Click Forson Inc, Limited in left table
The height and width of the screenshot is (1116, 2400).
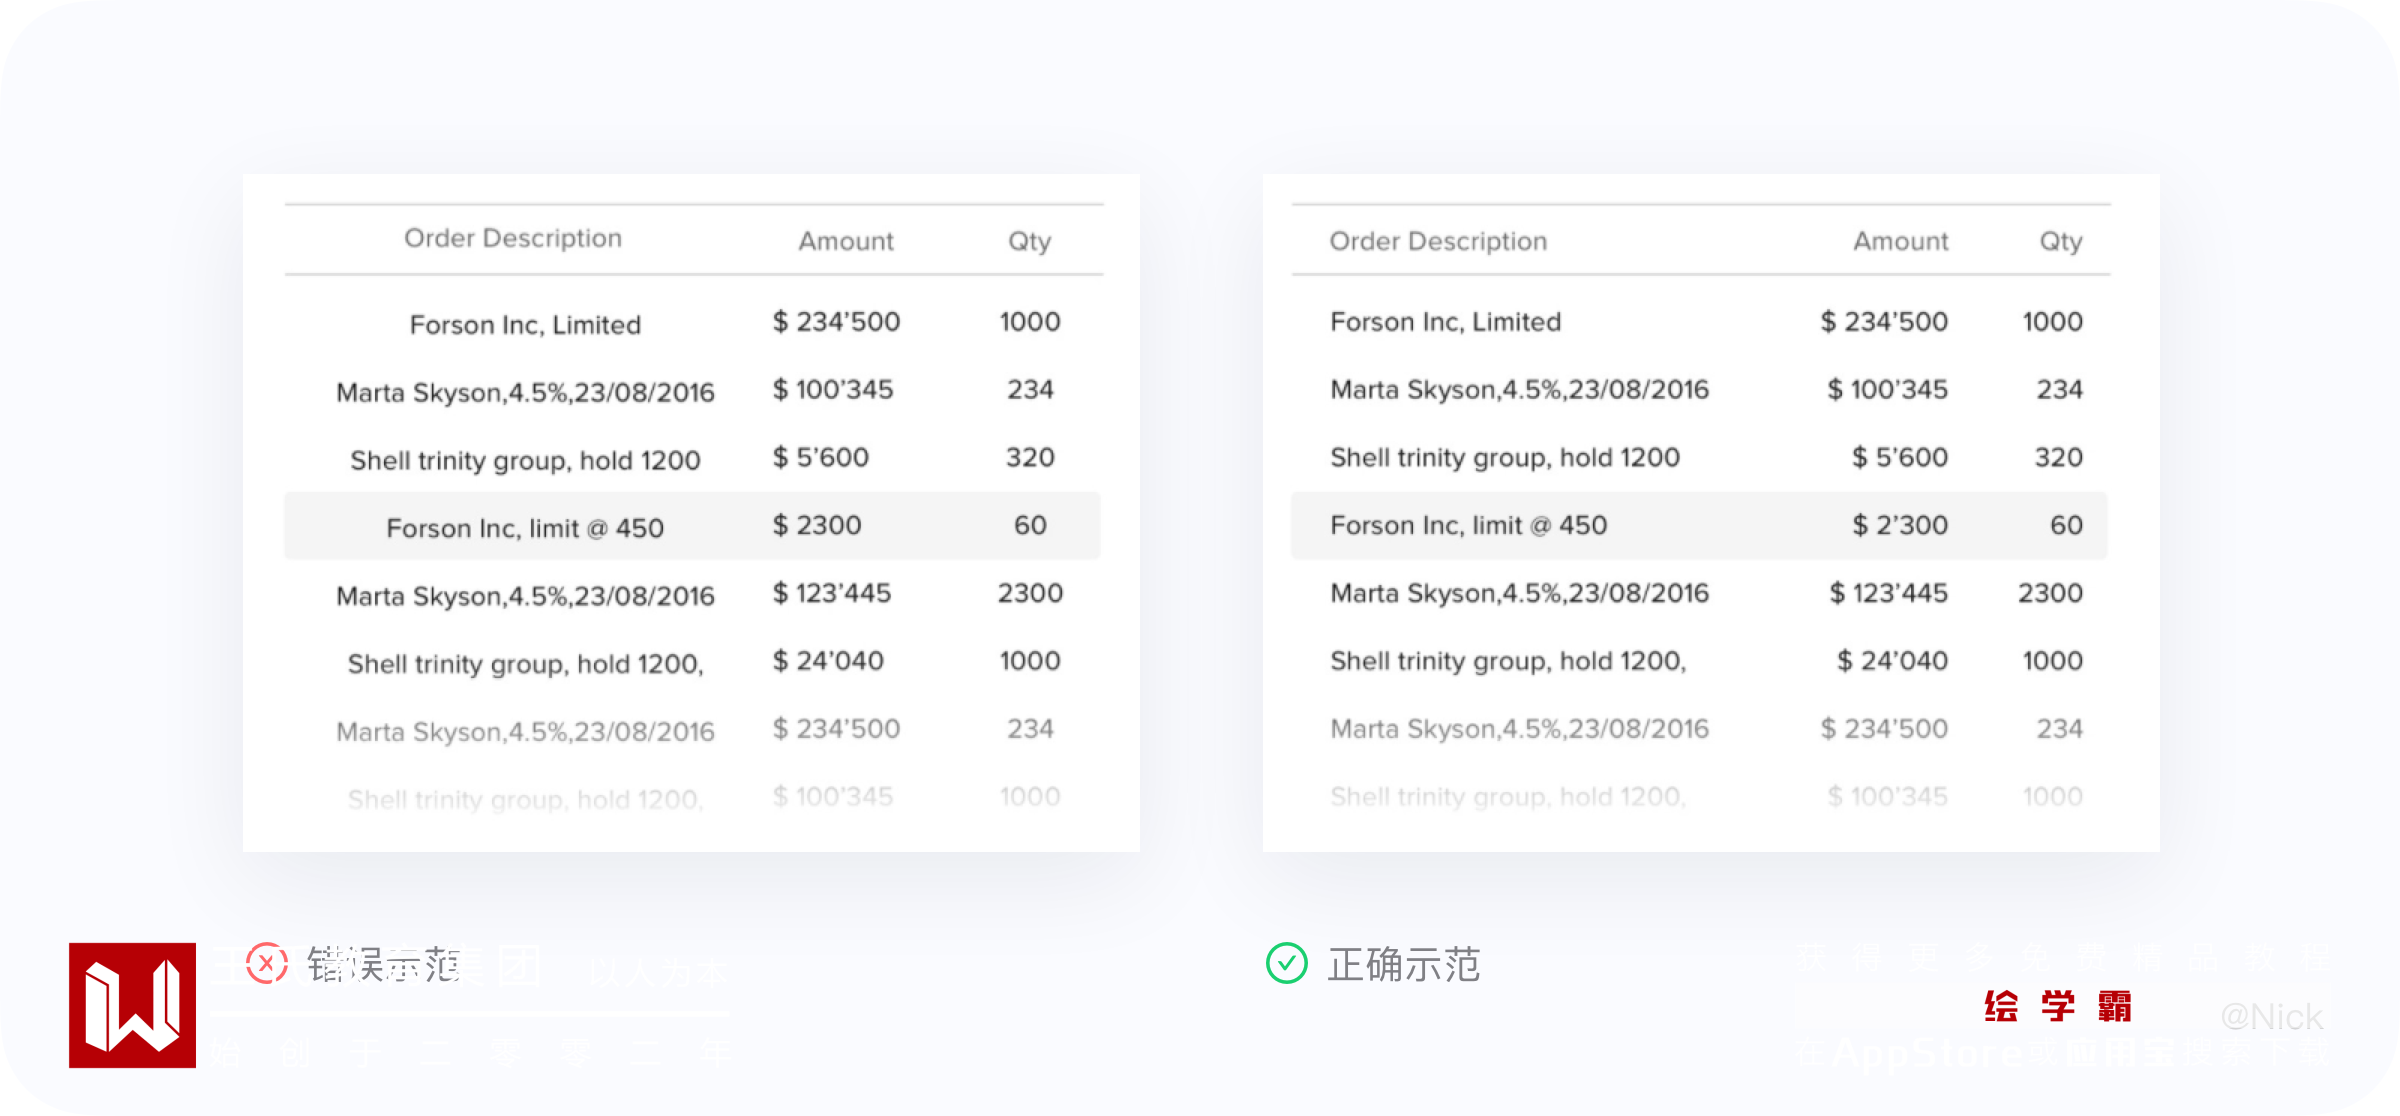525,325
